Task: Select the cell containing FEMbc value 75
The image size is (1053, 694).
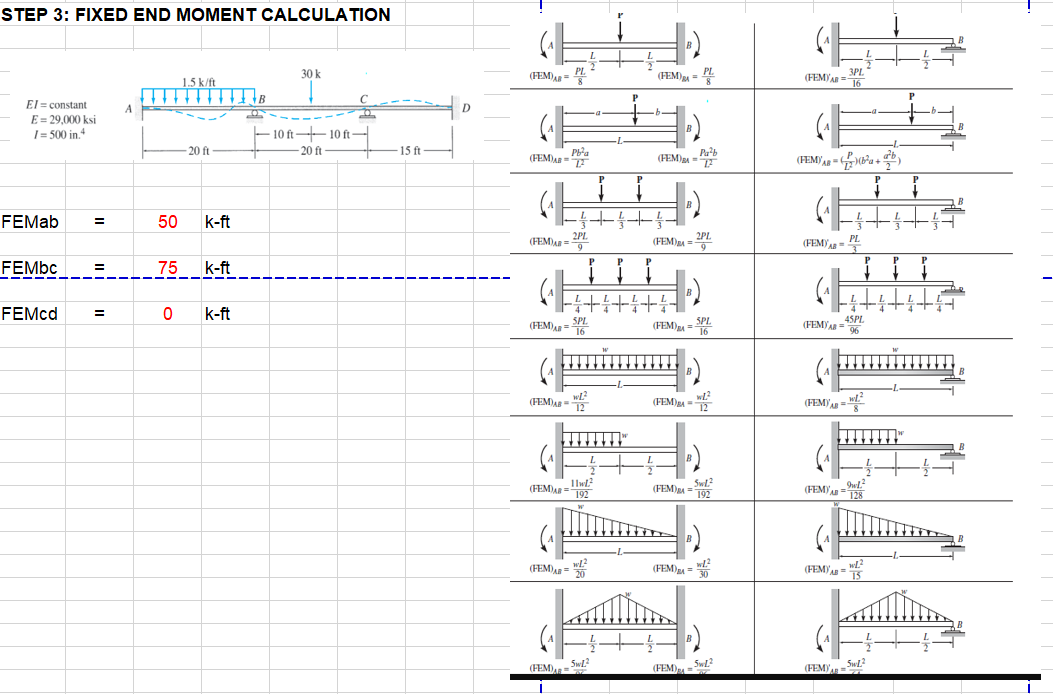Action: click(170, 267)
